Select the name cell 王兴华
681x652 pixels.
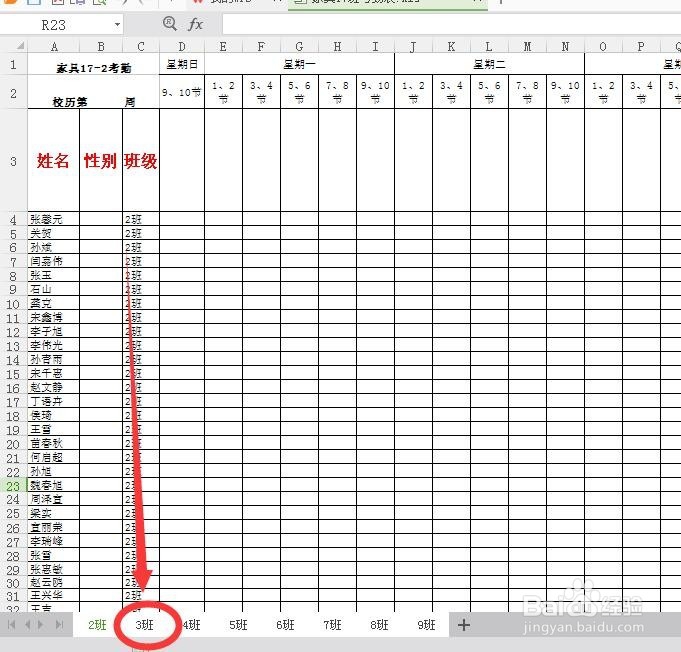pos(53,596)
